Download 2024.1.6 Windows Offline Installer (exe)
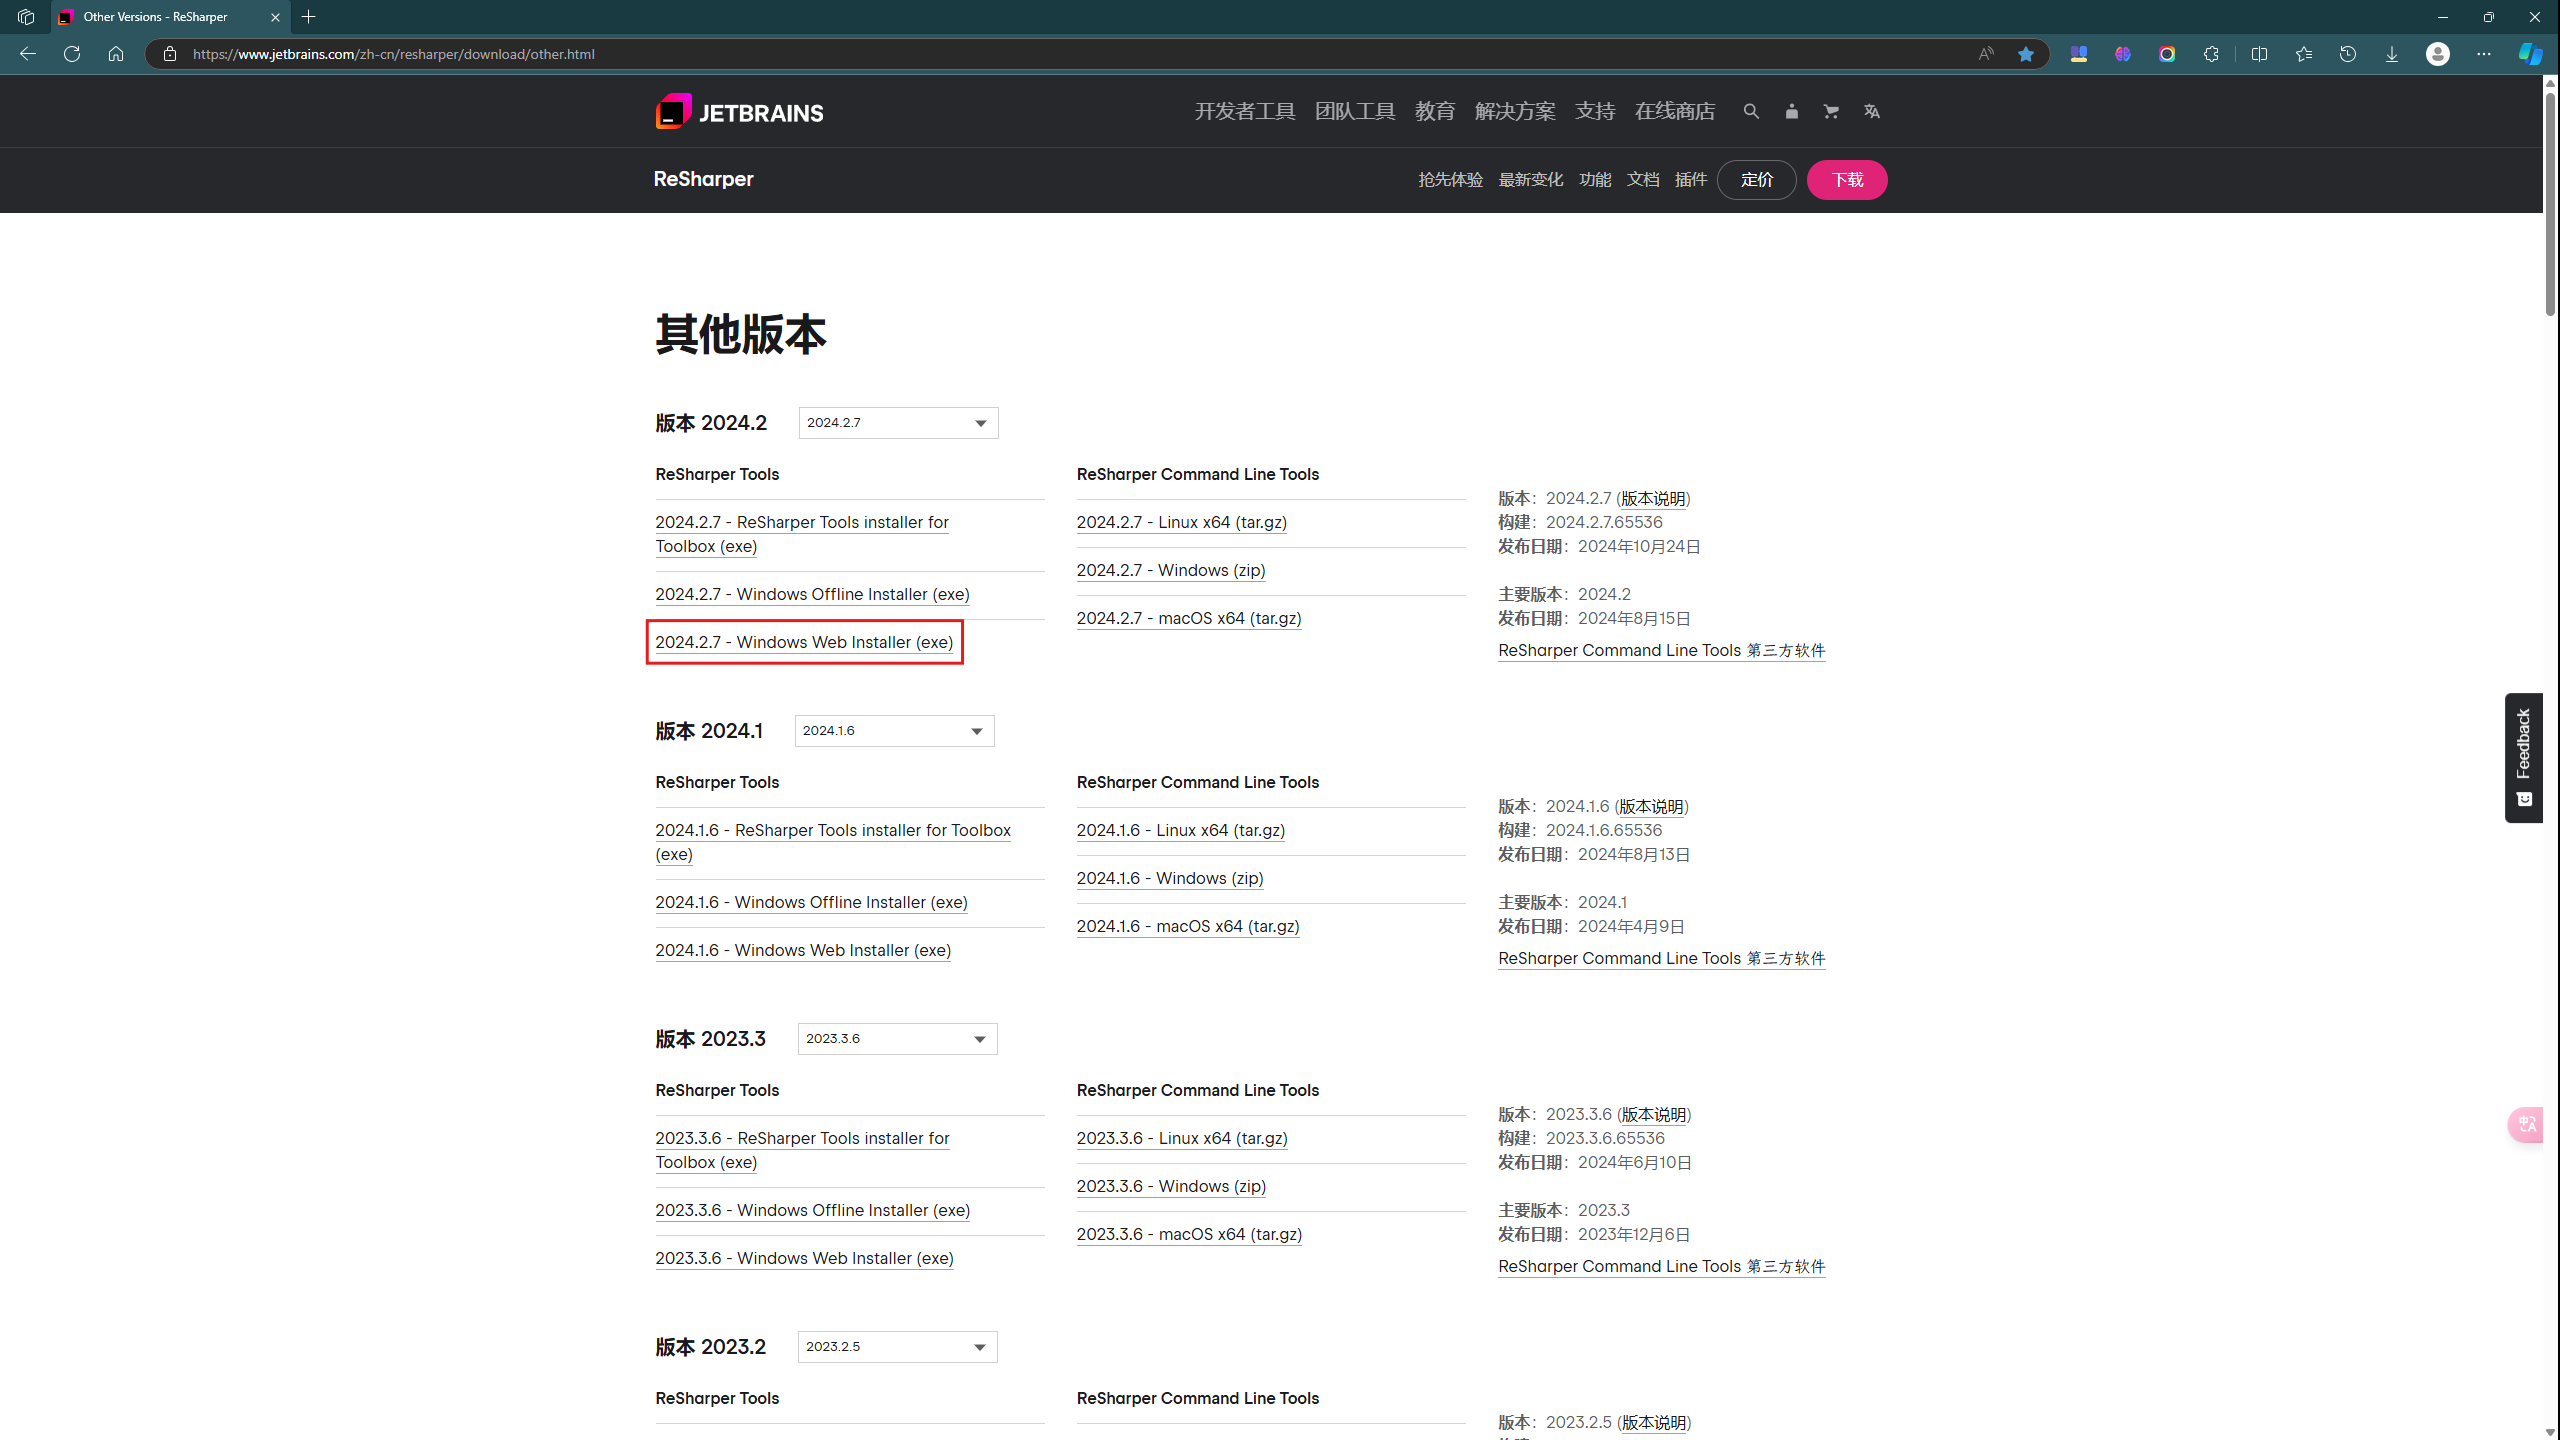Image resolution: width=2560 pixels, height=1440 pixels. [x=811, y=902]
